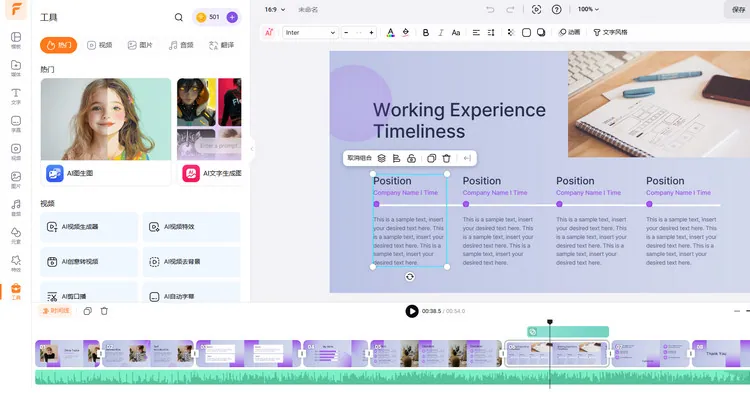Open the text shadow option

click(541, 33)
